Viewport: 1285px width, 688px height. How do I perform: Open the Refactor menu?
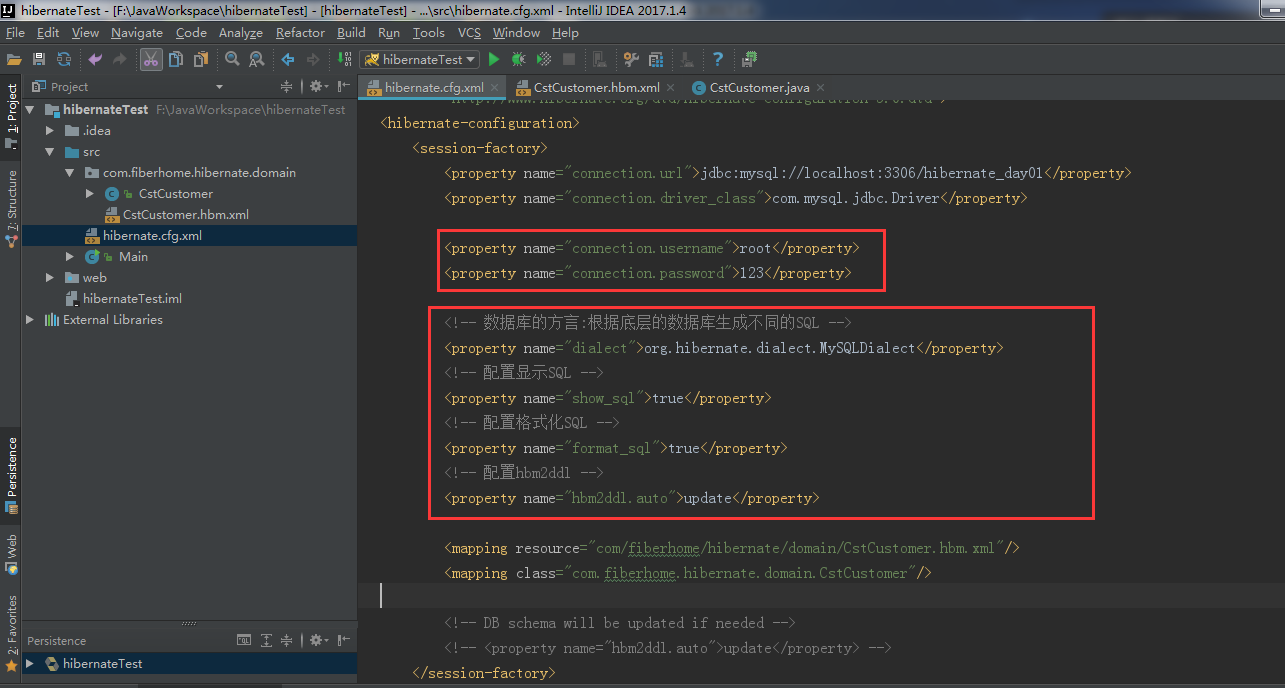[x=300, y=33]
